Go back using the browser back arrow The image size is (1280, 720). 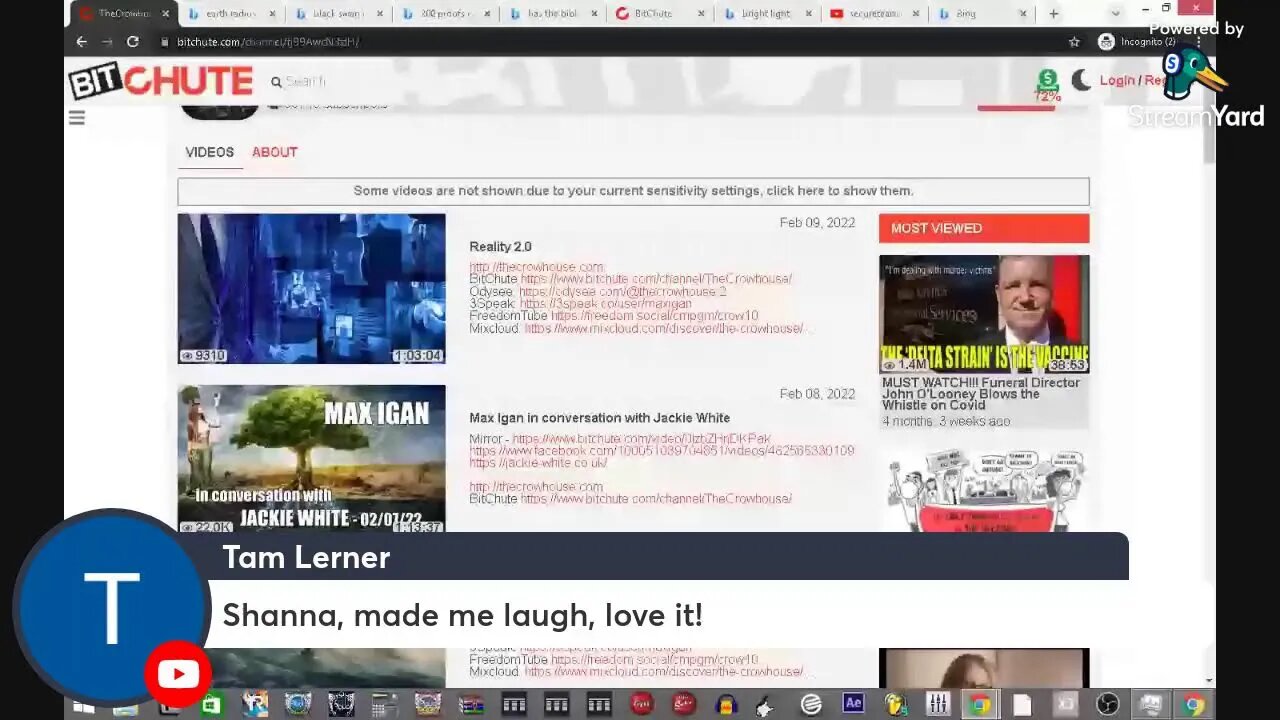82,42
